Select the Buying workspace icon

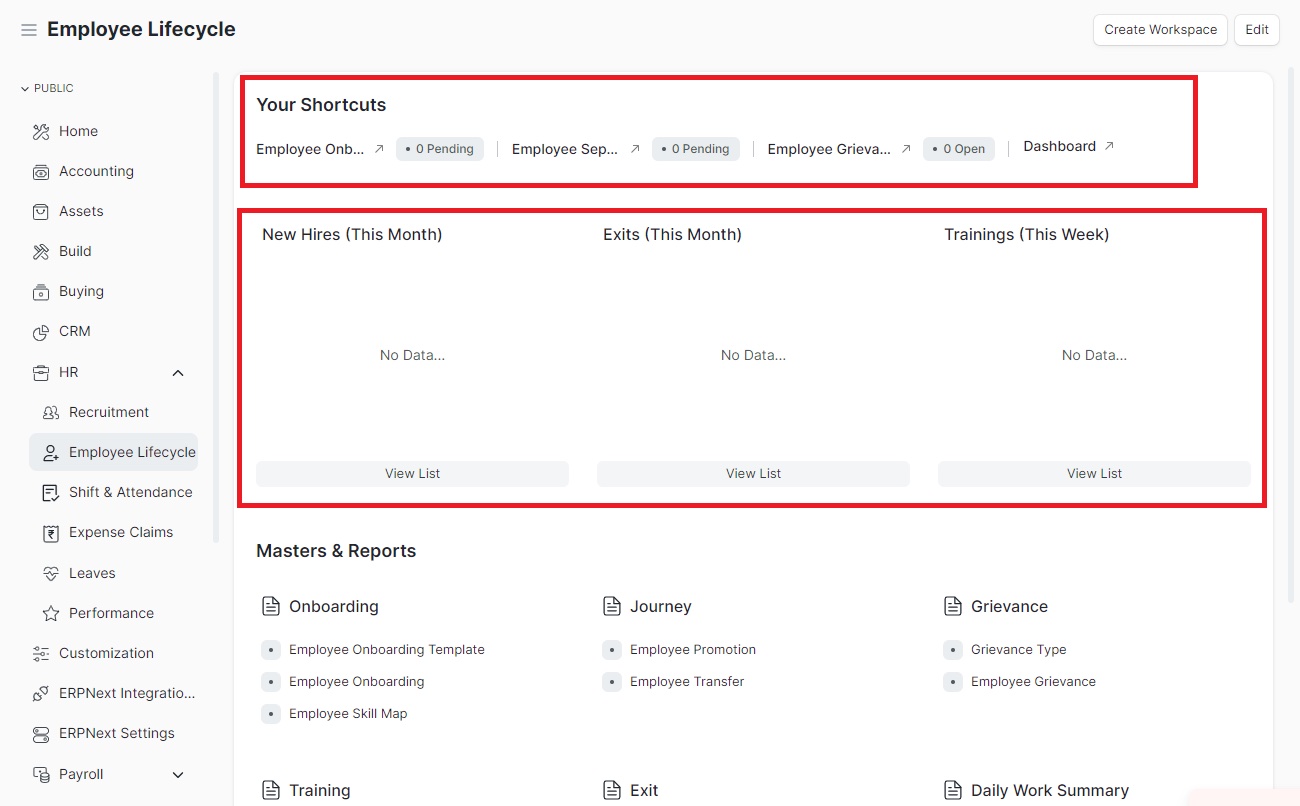40,291
